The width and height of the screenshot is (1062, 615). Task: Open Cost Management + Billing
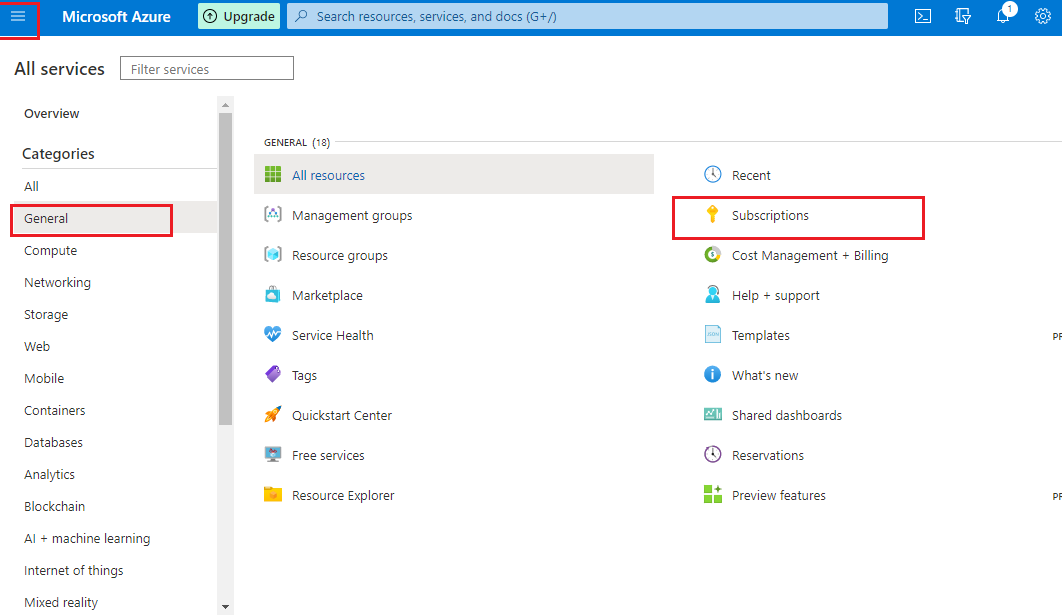pos(809,255)
